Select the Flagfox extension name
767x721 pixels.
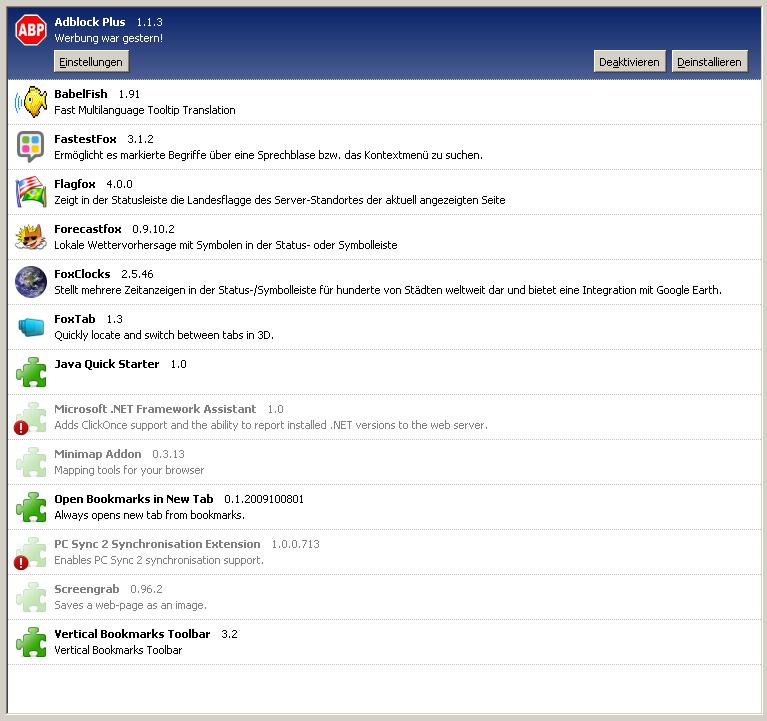[75, 184]
